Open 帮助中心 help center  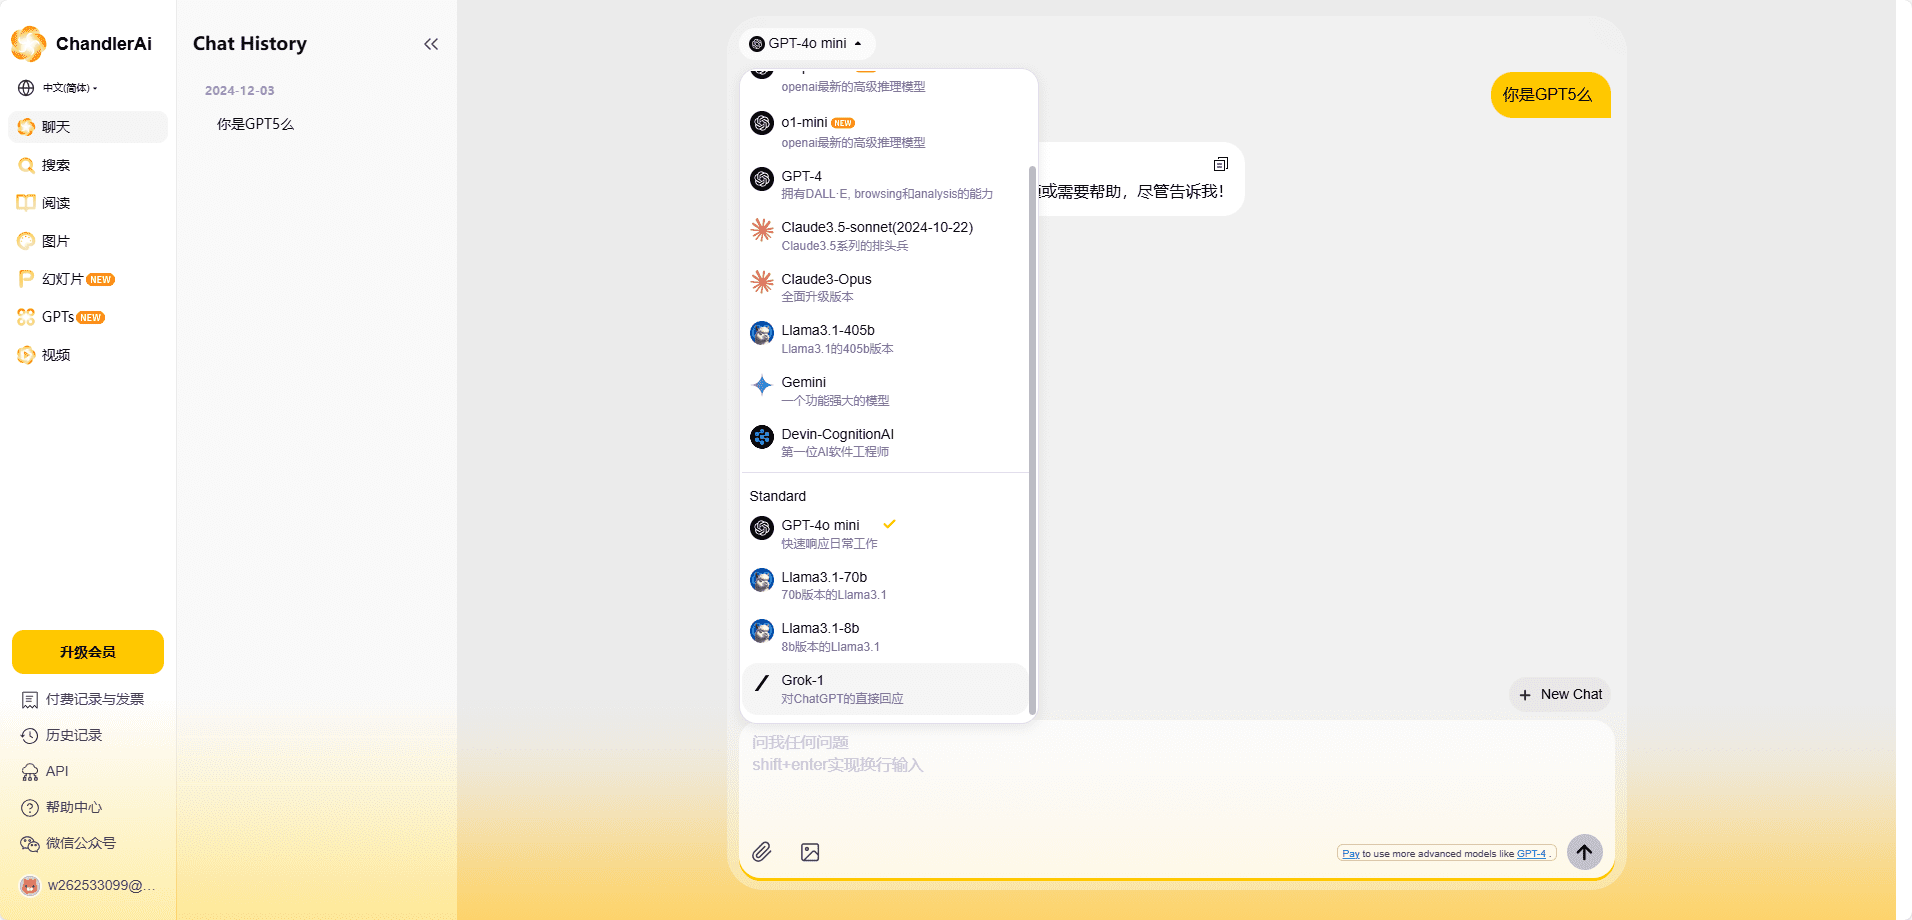tap(62, 807)
